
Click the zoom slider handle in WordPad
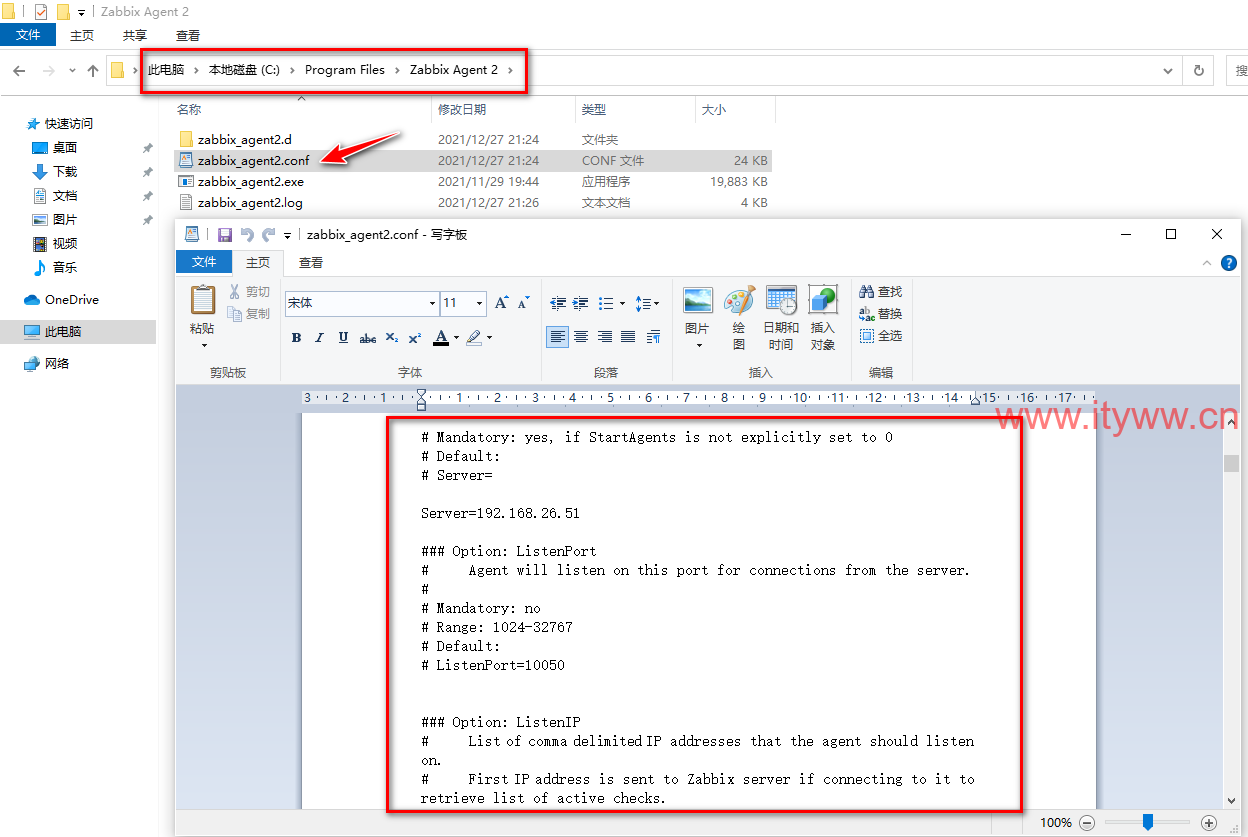(1148, 822)
